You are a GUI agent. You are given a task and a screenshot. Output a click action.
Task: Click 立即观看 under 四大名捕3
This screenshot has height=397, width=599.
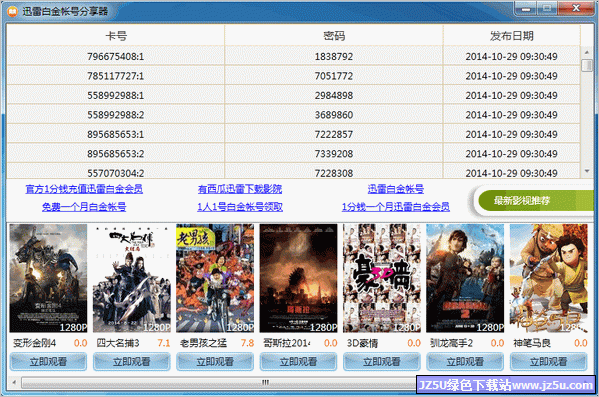tap(131, 361)
